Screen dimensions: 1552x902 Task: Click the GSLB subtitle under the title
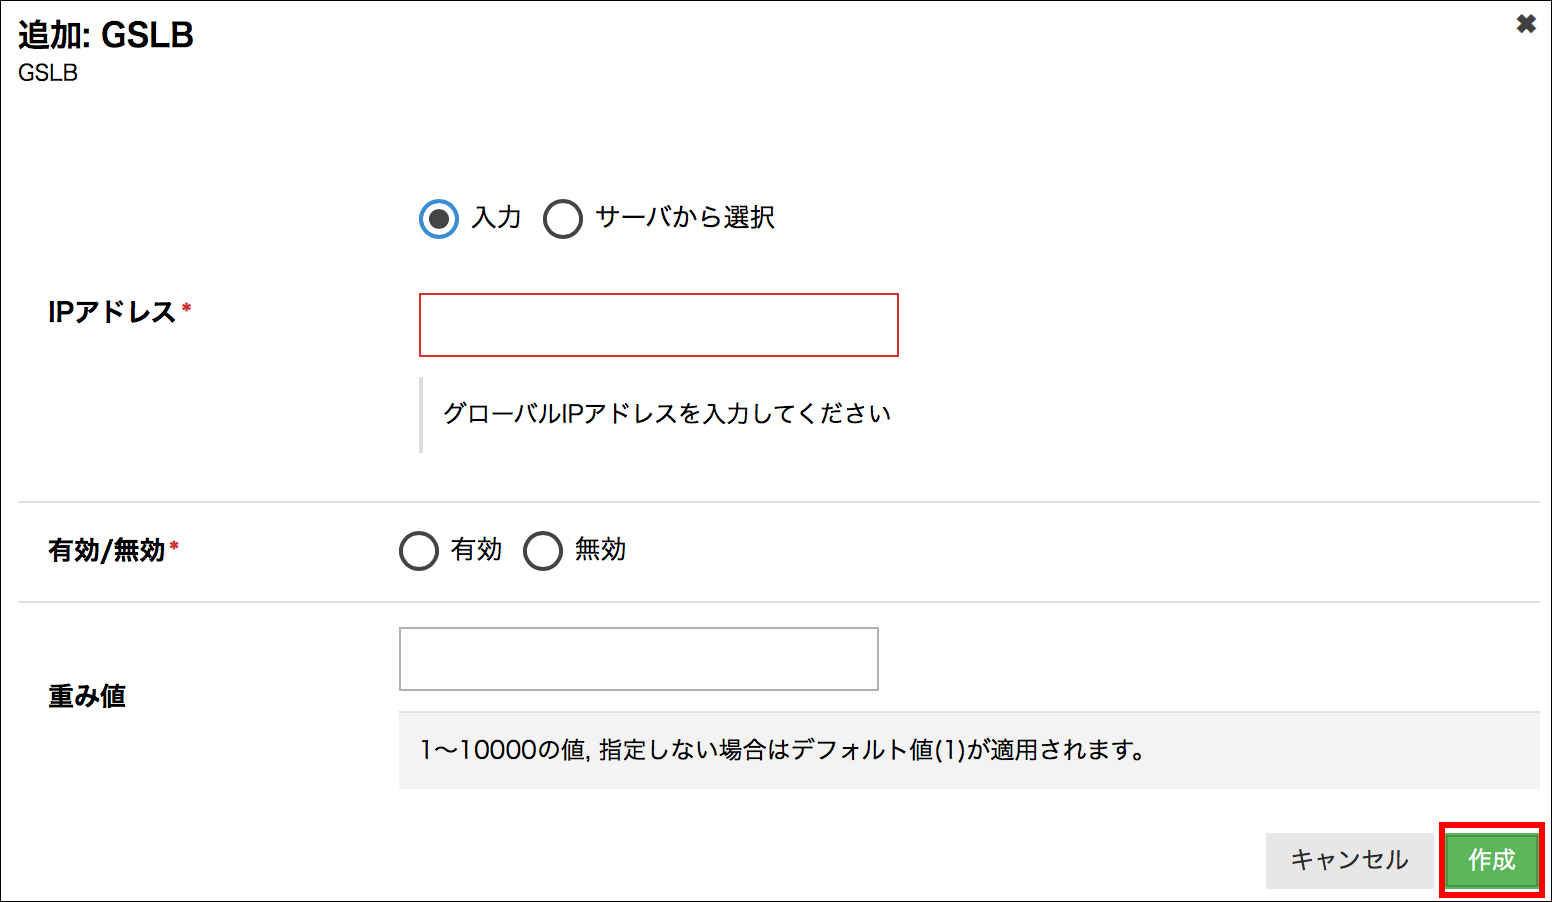click(x=48, y=73)
